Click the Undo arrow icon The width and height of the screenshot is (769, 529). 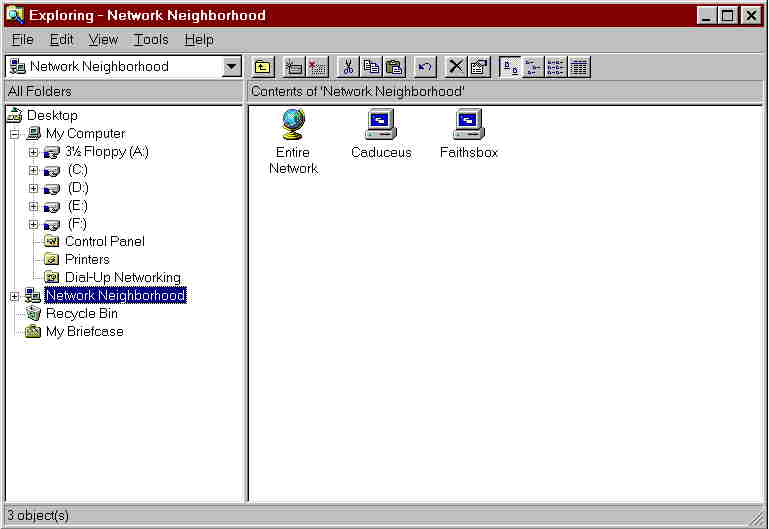pos(425,67)
